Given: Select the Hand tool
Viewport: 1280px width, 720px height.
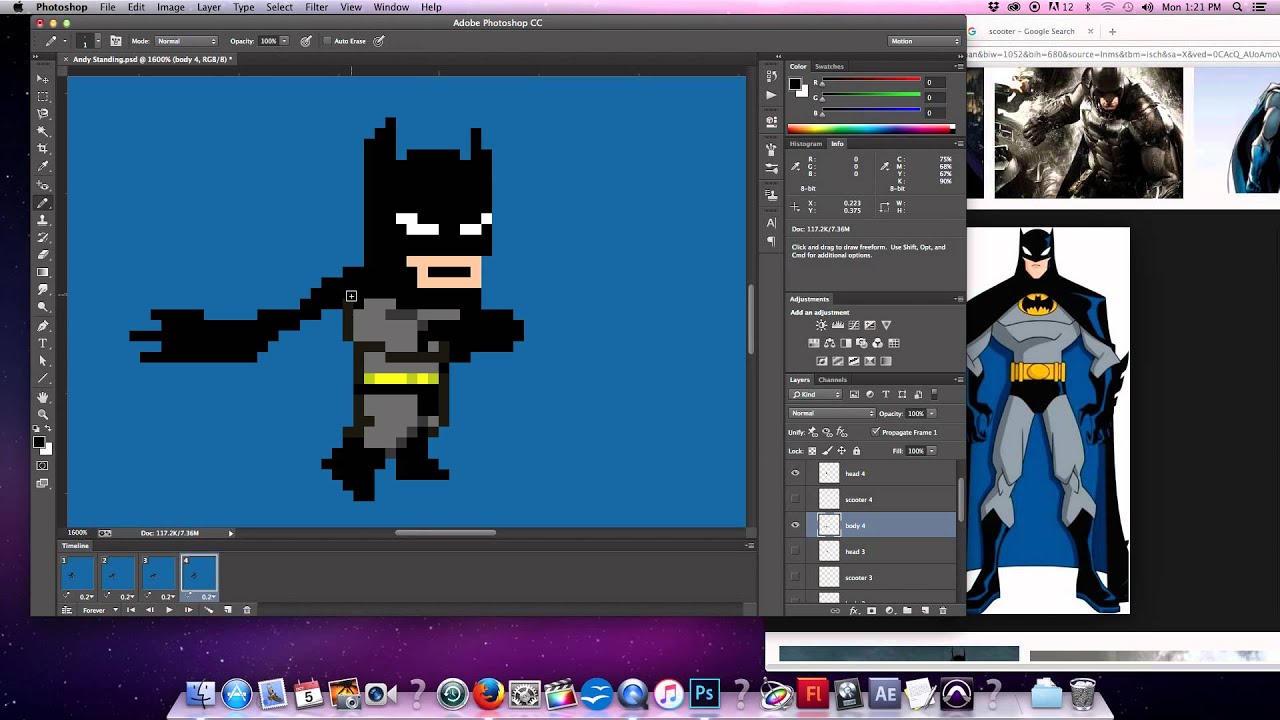Looking at the screenshot, I should (43, 397).
